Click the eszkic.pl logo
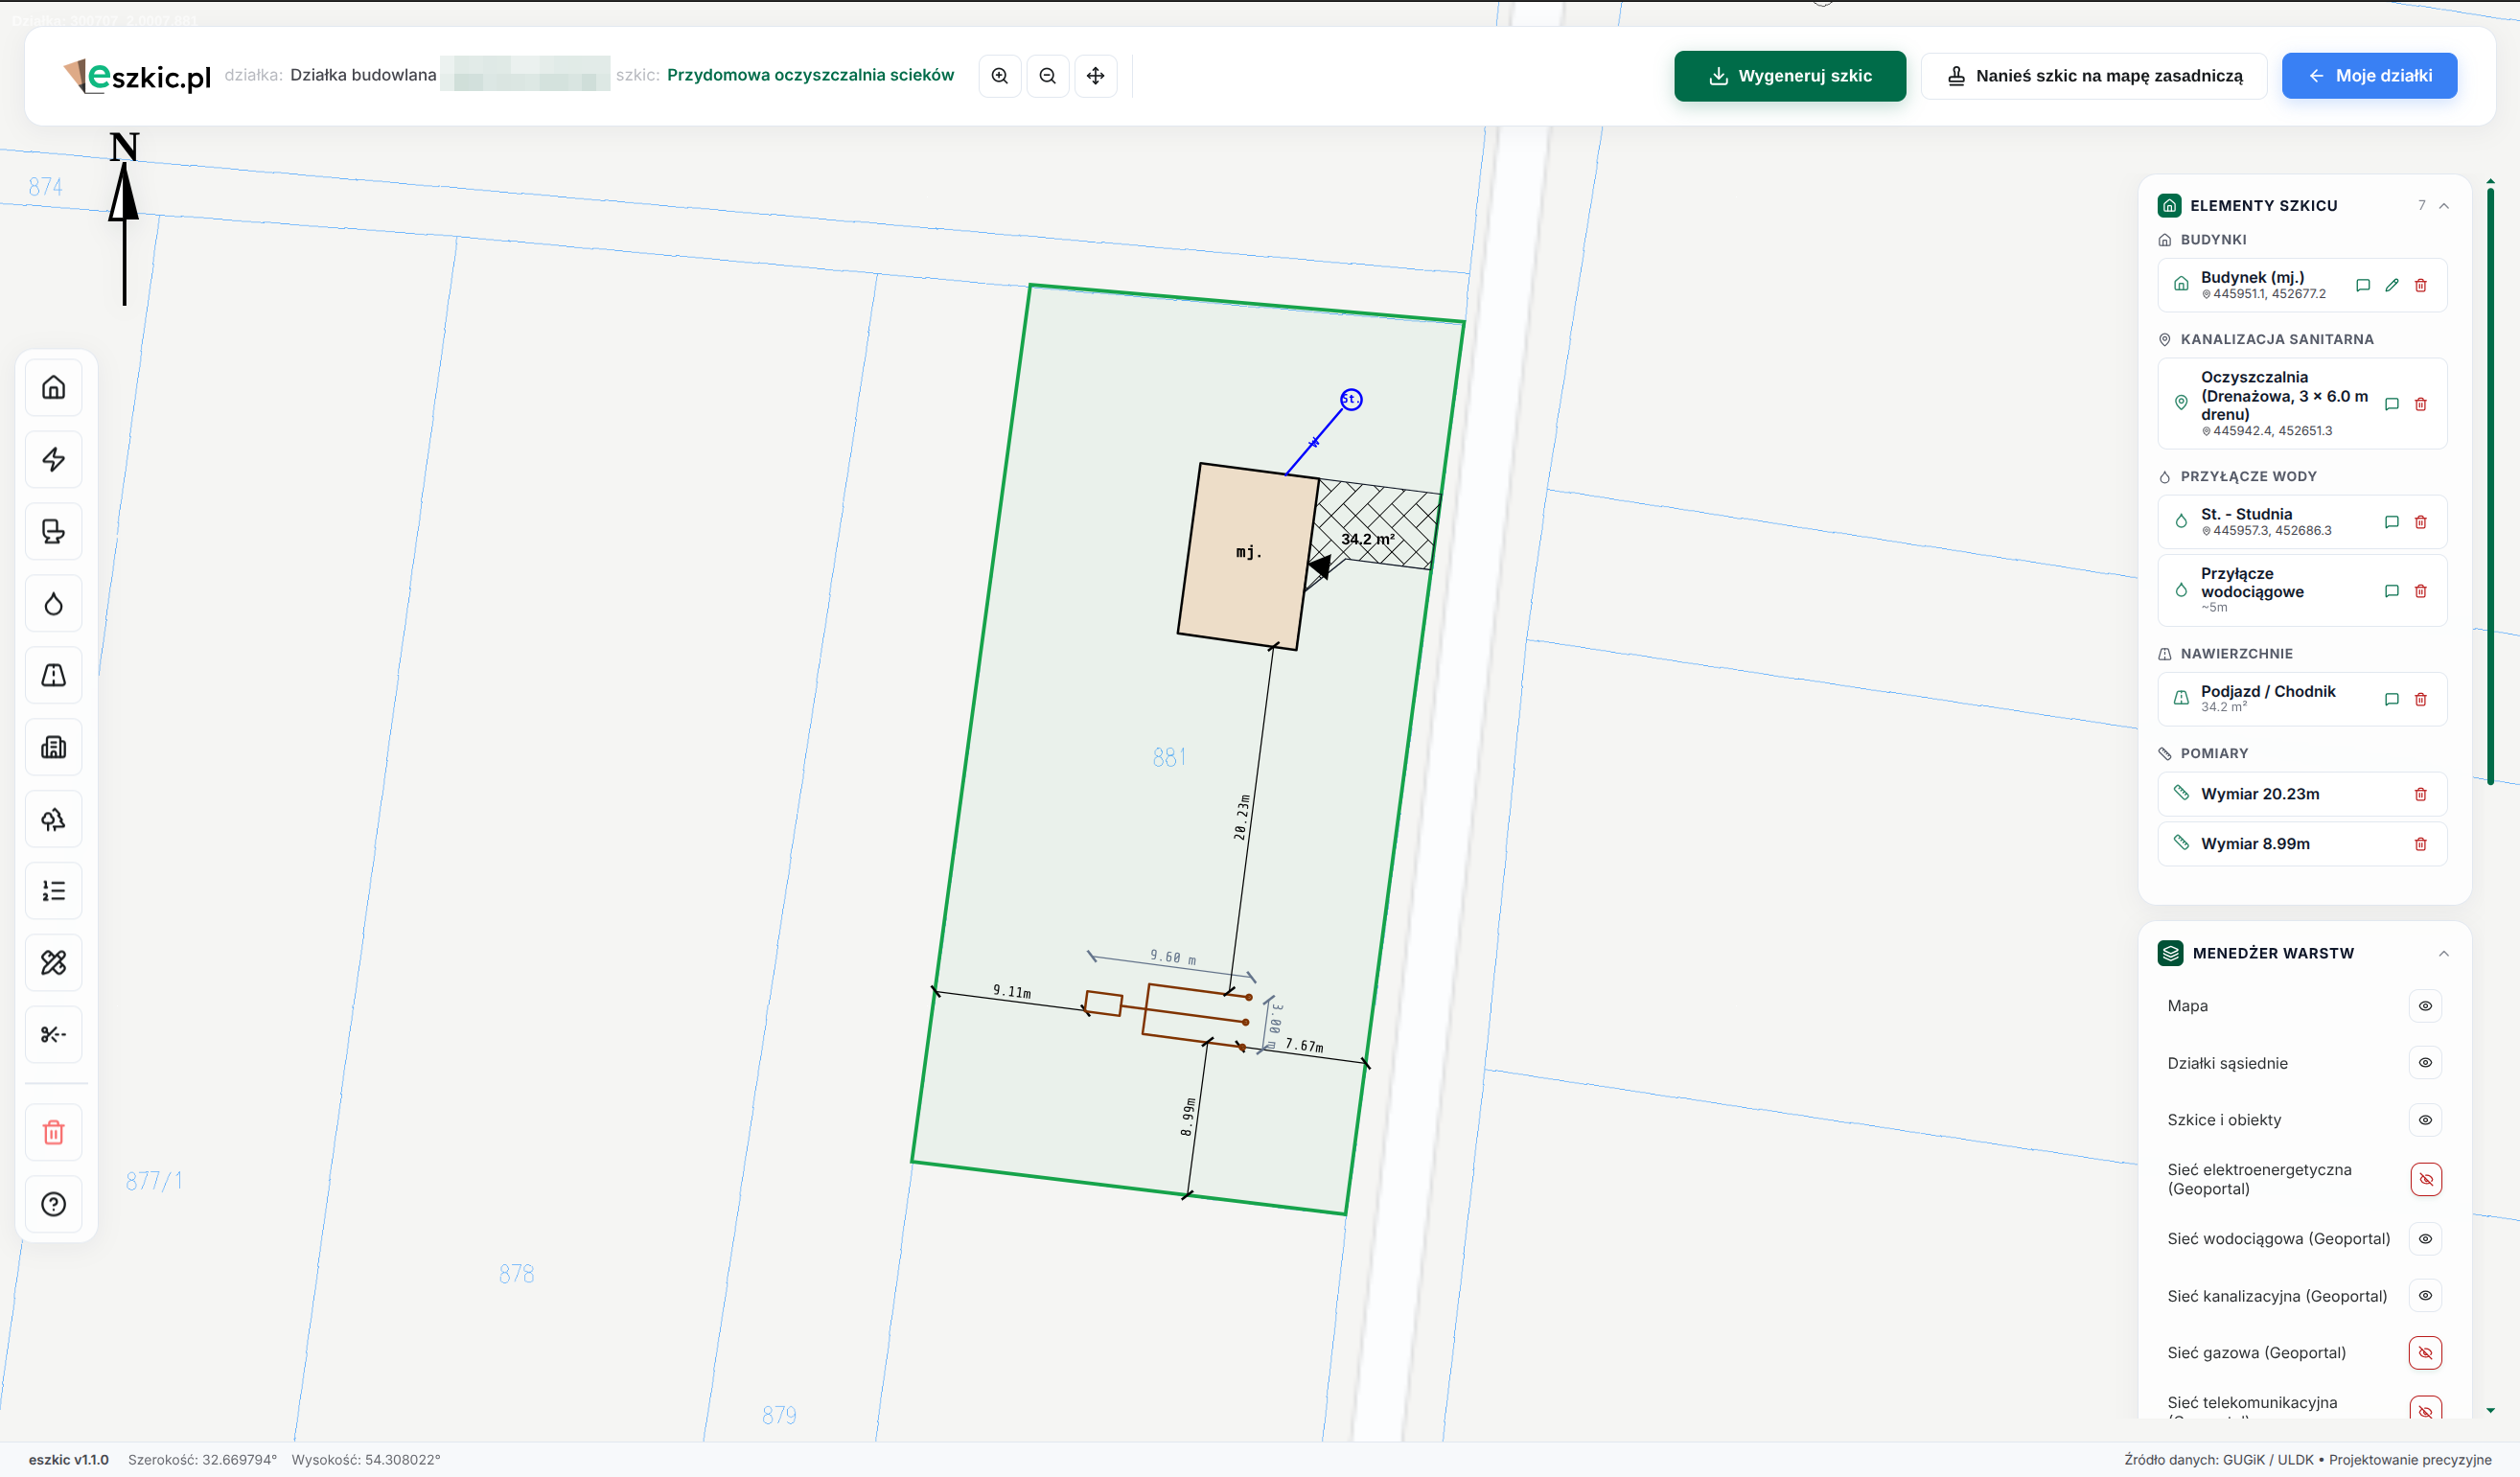The image size is (2520, 1477). pos(138,76)
